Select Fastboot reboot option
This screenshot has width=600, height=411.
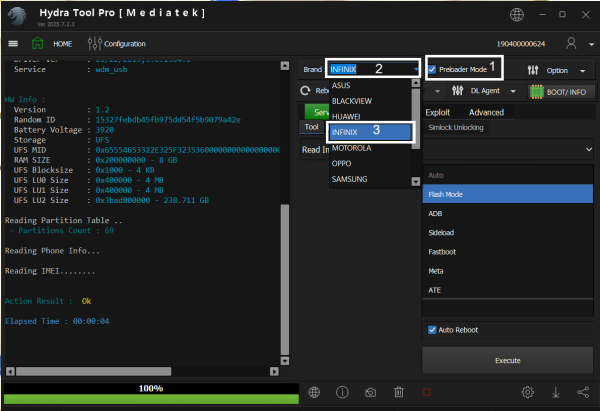507,251
